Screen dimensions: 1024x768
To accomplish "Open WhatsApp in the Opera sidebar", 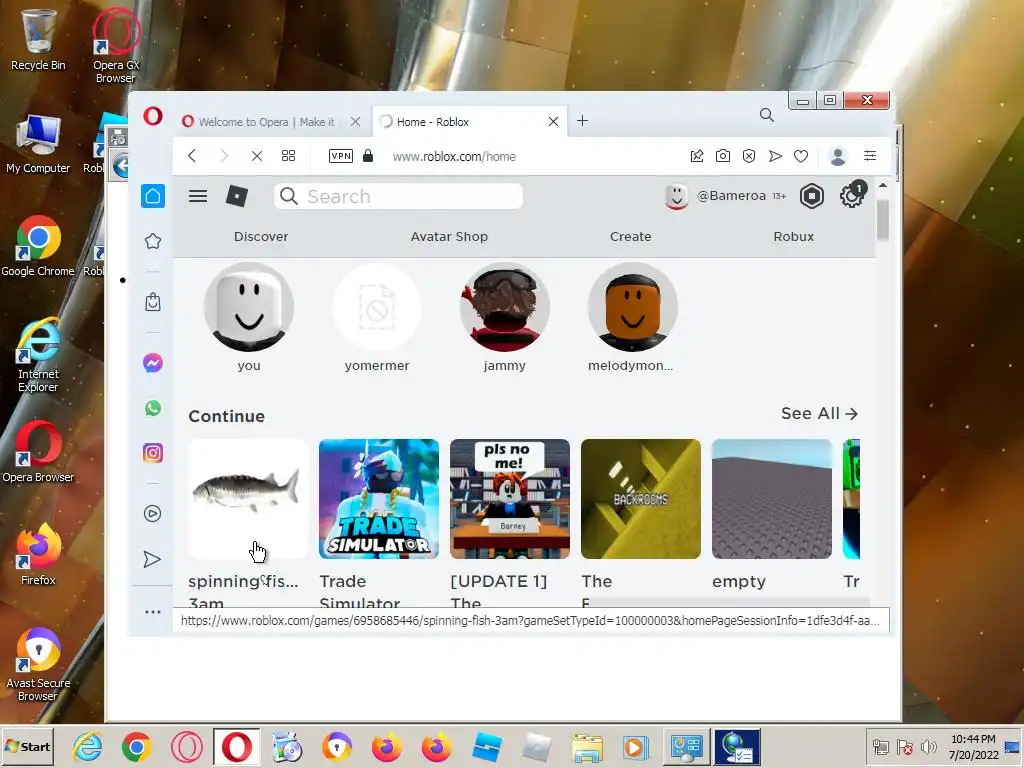I will (x=153, y=408).
